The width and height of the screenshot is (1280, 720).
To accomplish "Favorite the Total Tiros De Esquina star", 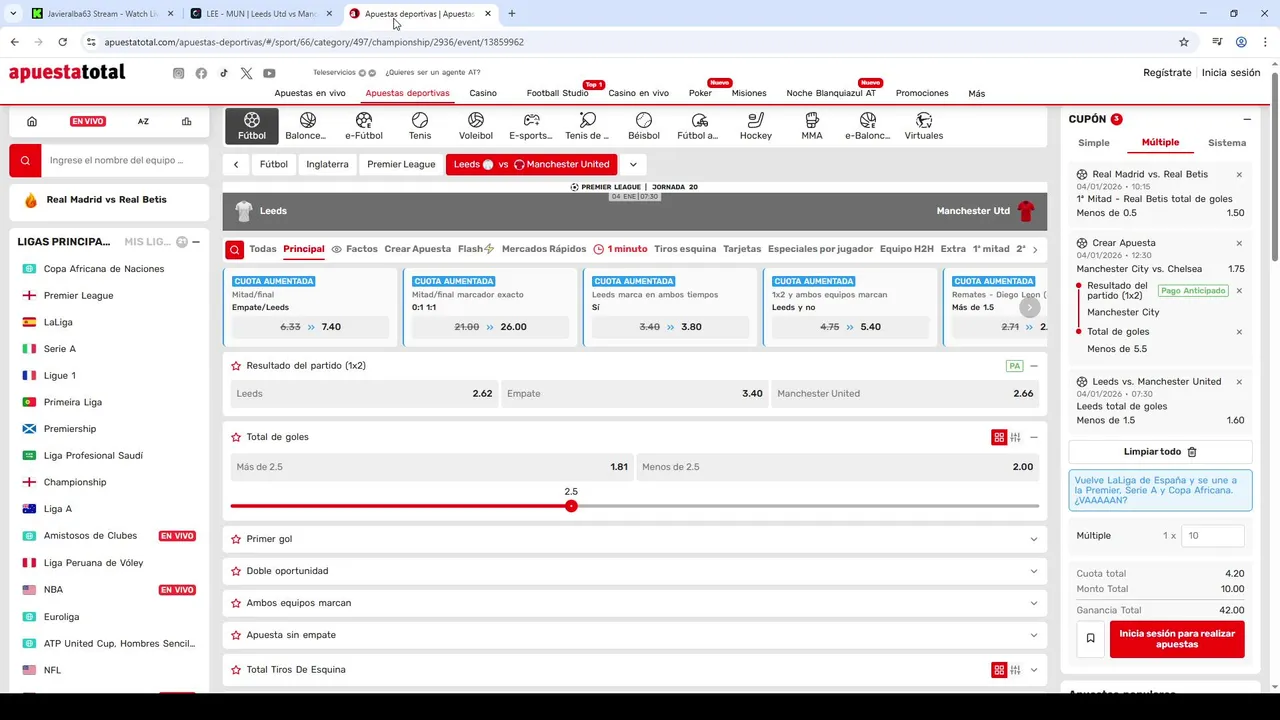I will click(x=236, y=670).
